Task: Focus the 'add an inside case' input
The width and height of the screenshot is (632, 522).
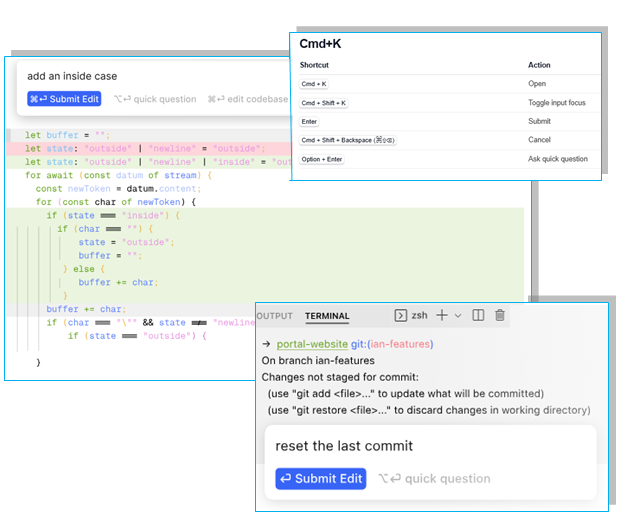Action: click(150, 76)
